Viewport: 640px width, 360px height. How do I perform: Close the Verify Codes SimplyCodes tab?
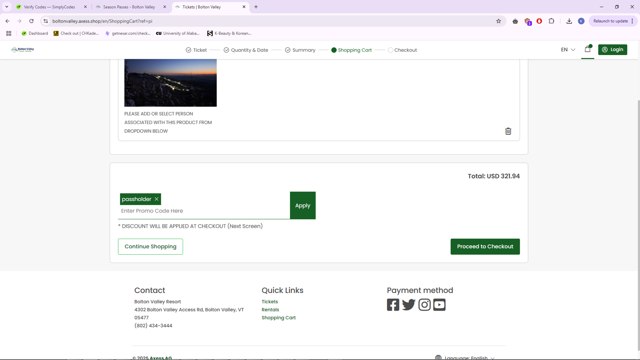click(85, 7)
